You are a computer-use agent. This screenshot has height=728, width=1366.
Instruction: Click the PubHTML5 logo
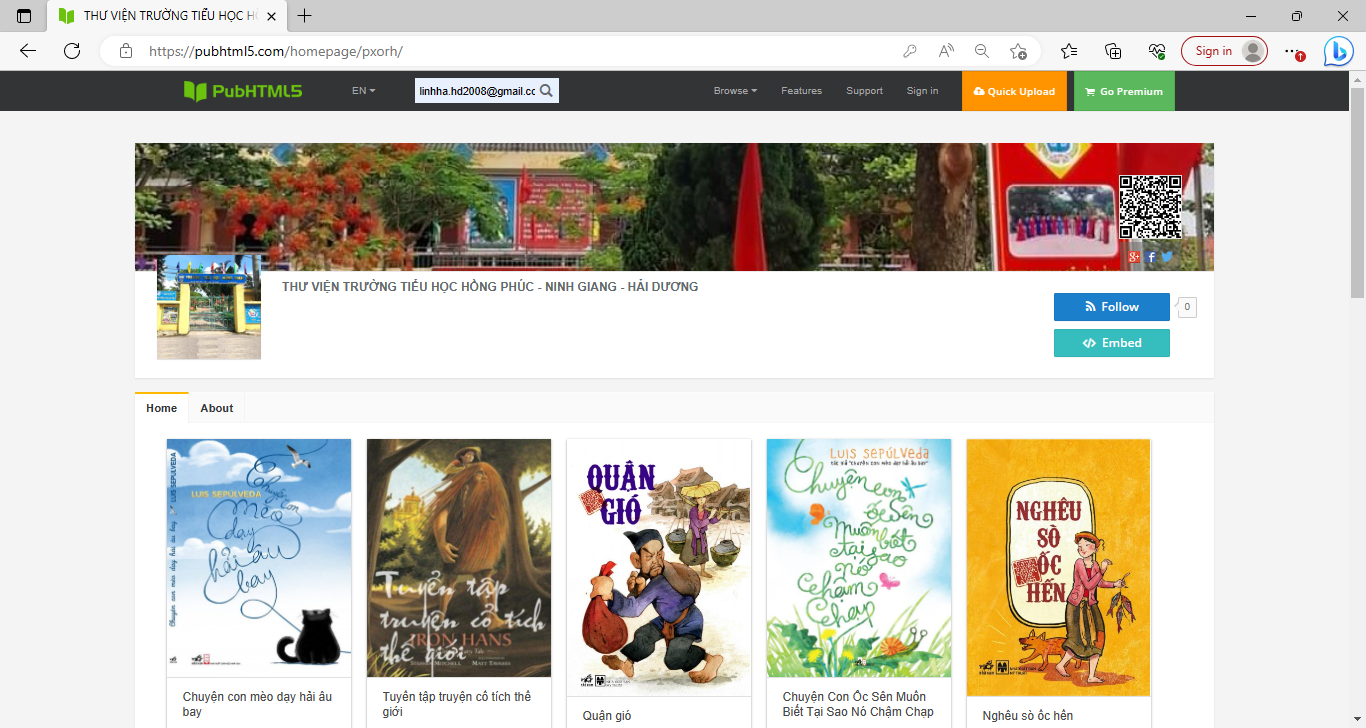tap(243, 91)
